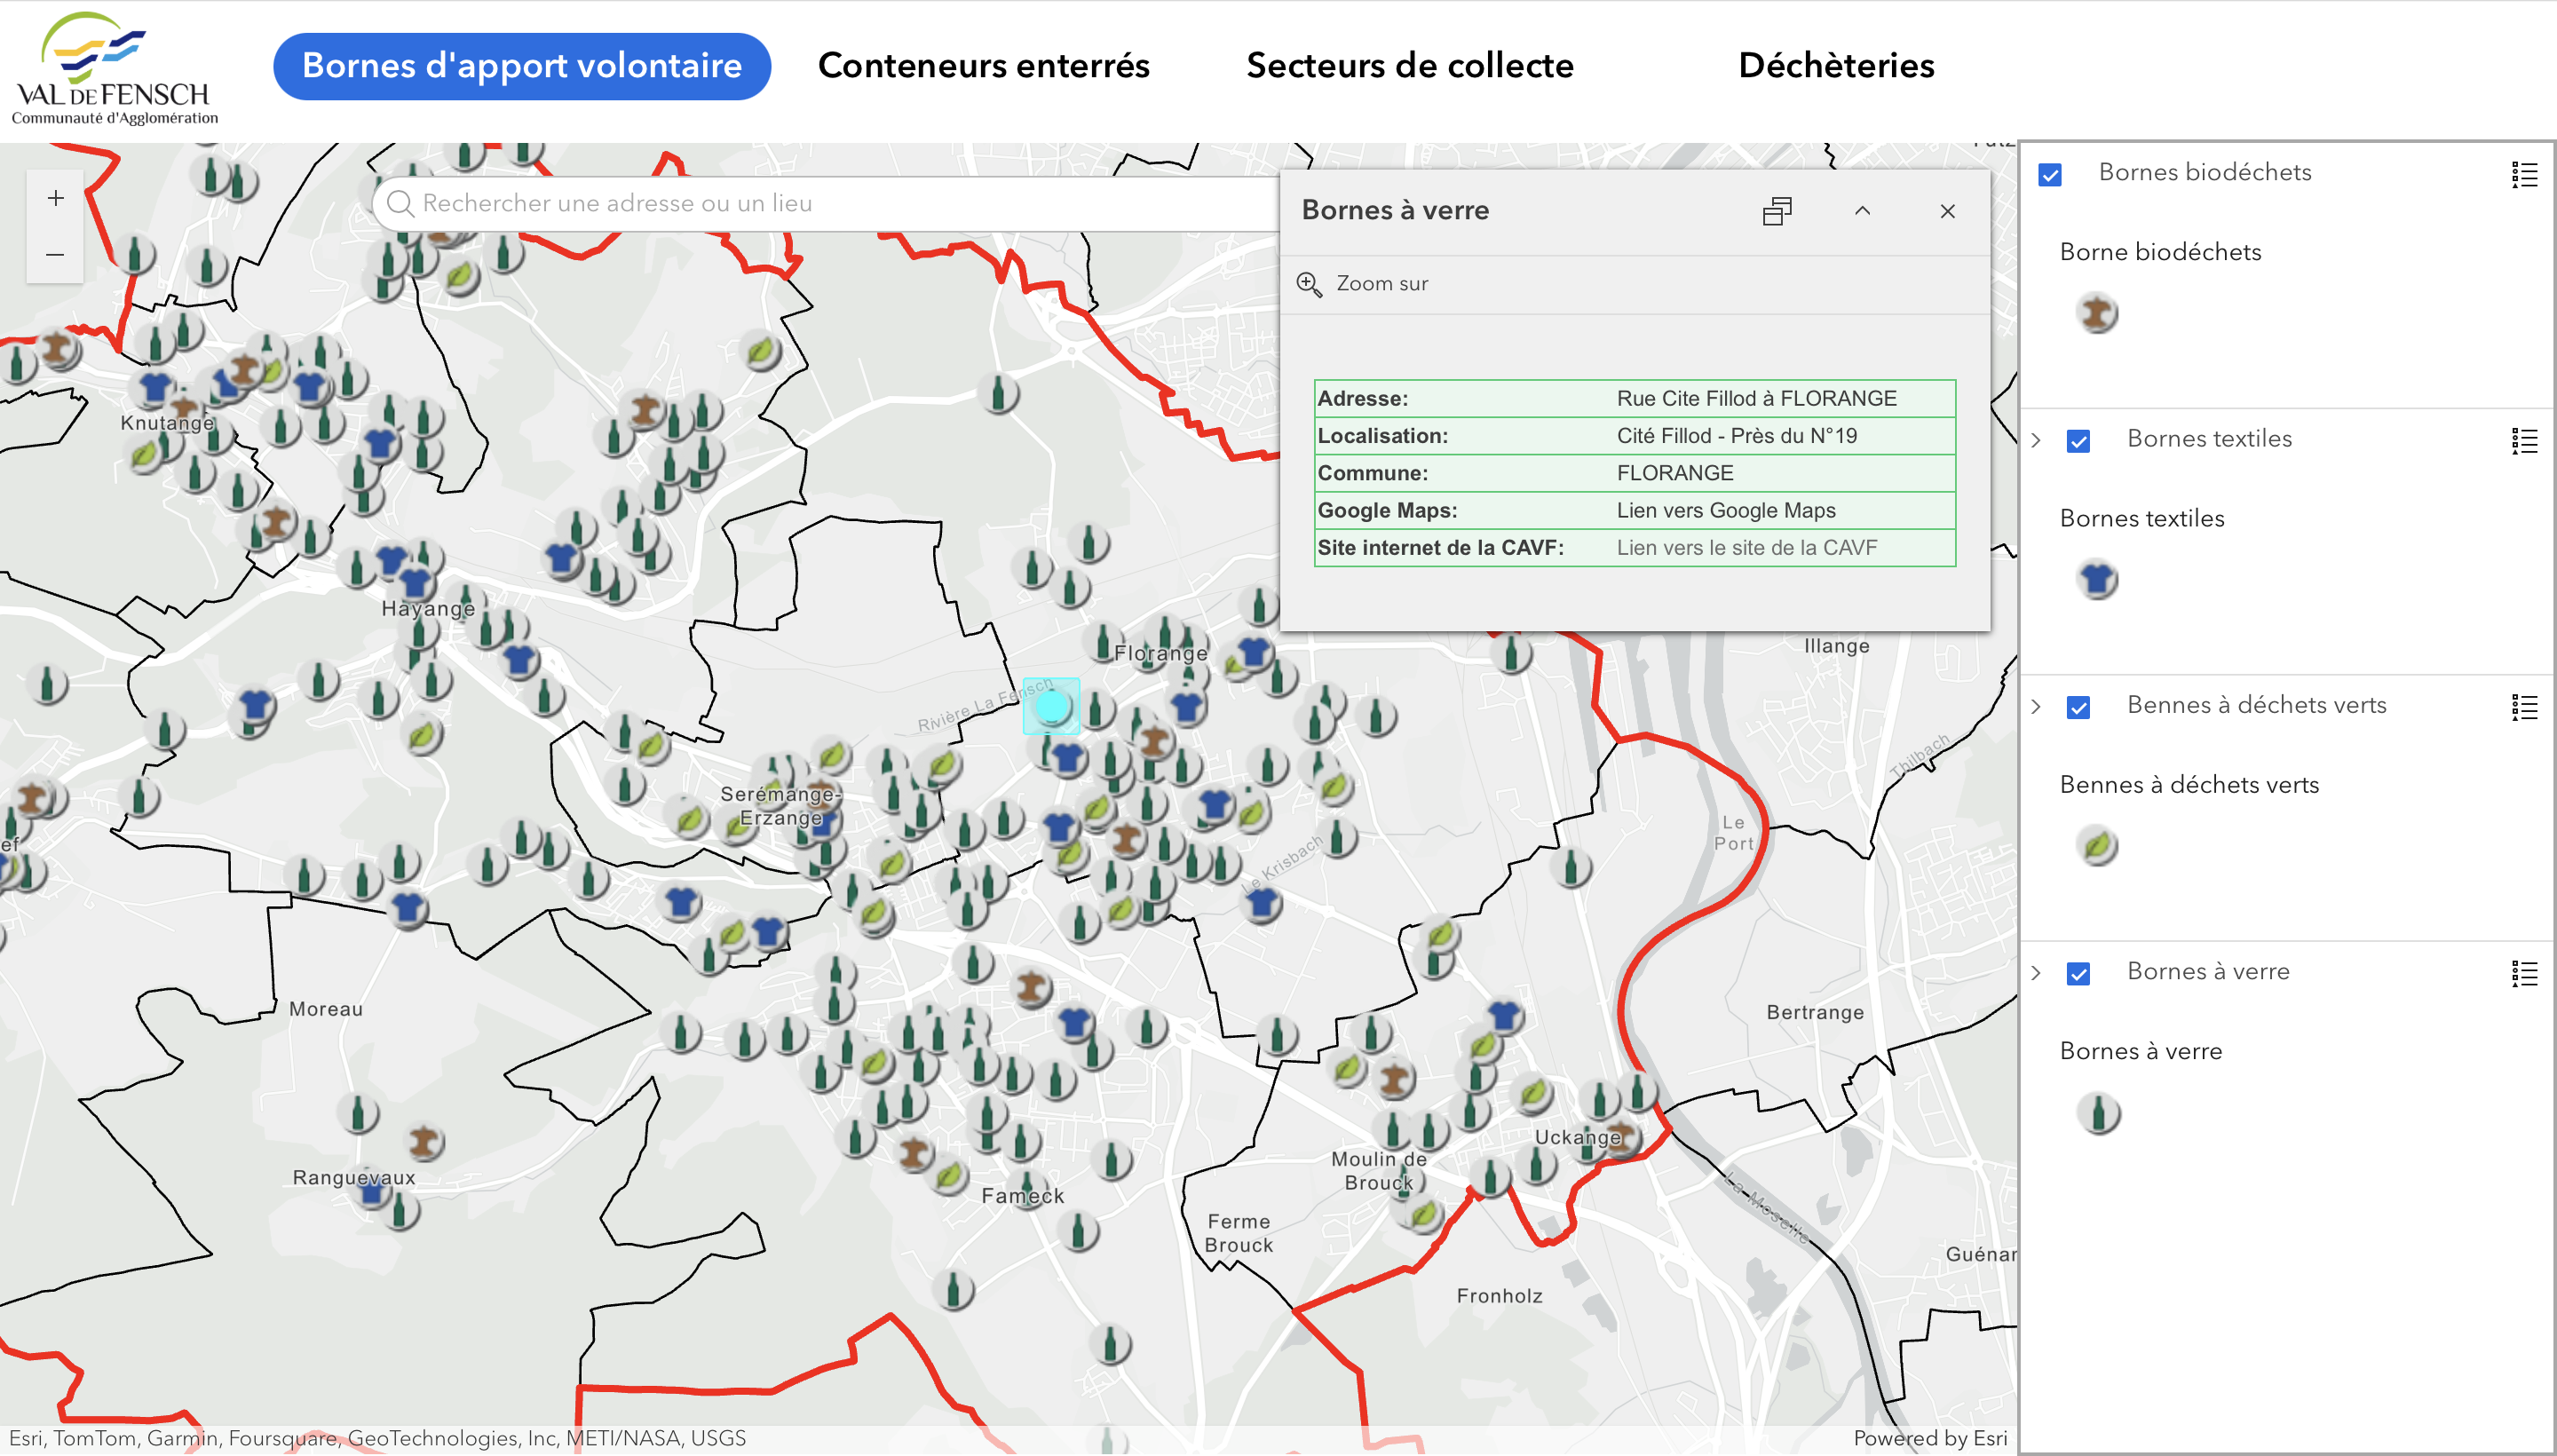
Task: Click the textile marker near Moreau
Action: pyautogui.click(x=407, y=909)
